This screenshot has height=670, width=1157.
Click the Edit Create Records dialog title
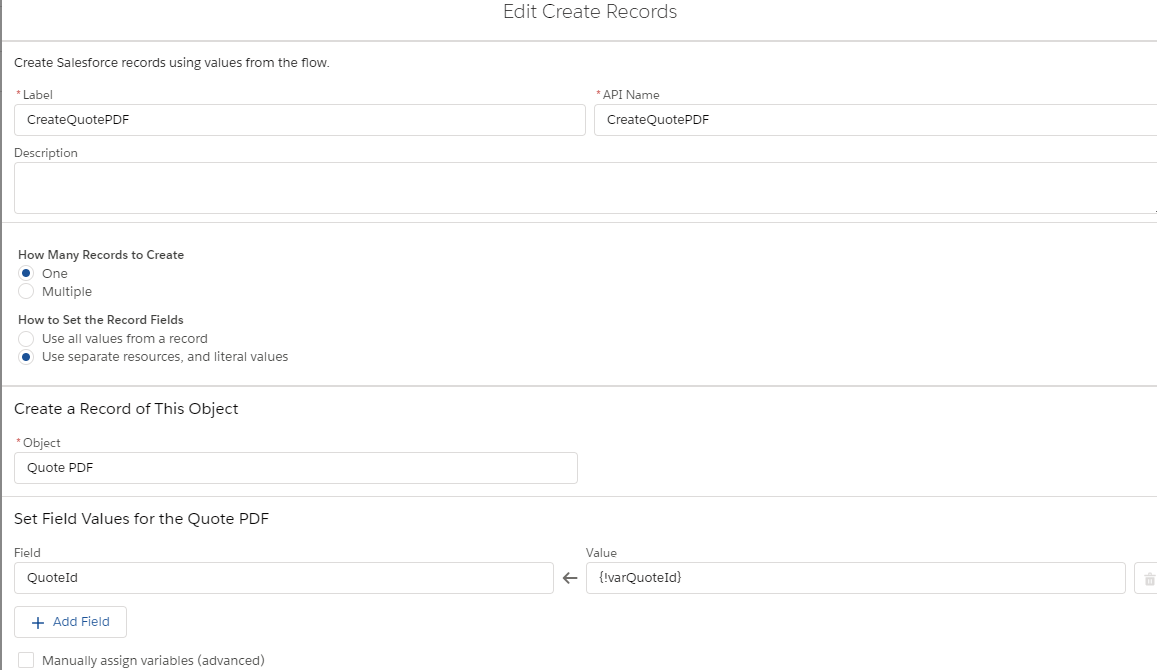click(x=590, y=12)
